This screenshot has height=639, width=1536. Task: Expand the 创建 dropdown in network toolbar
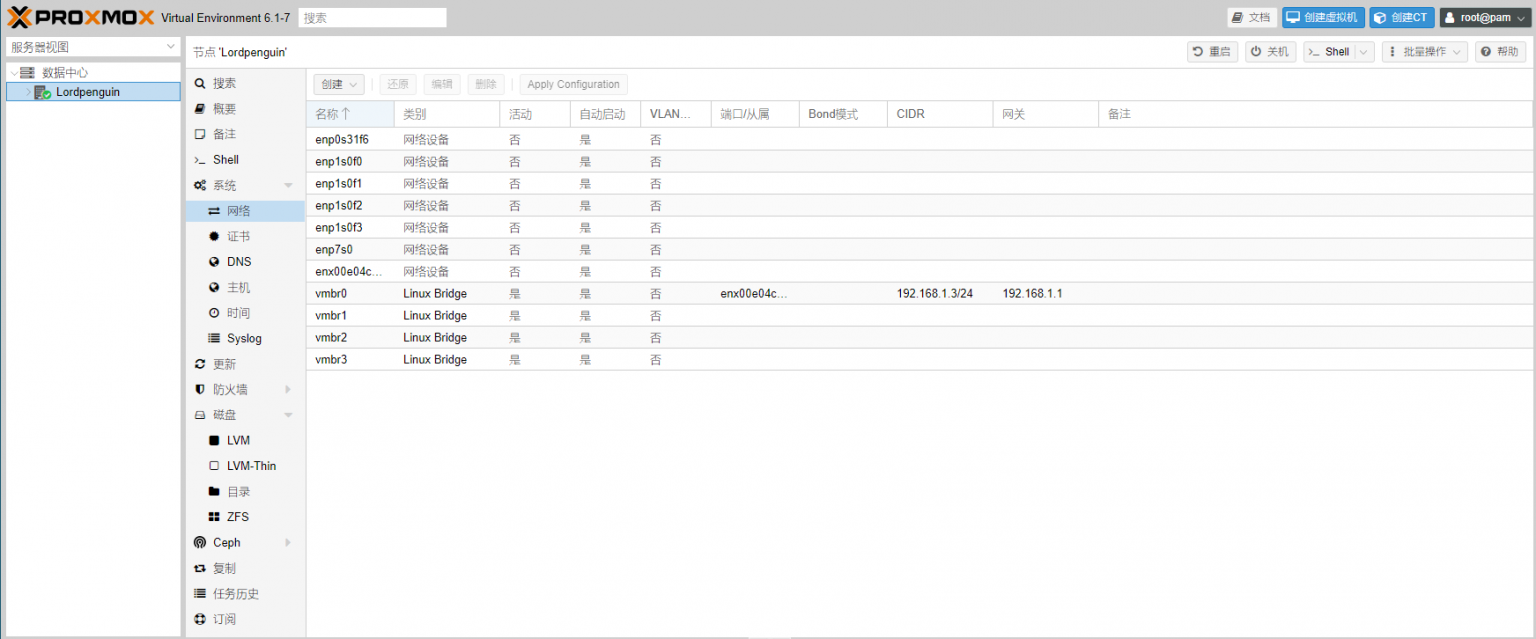coord(338,85)
